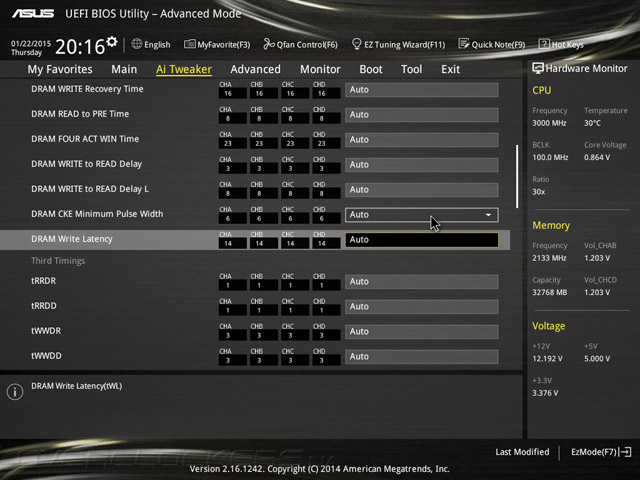This screenshot has width=640, height=480.
Task: Click the Hardware Monitor display icon
Action: (538, 69)
